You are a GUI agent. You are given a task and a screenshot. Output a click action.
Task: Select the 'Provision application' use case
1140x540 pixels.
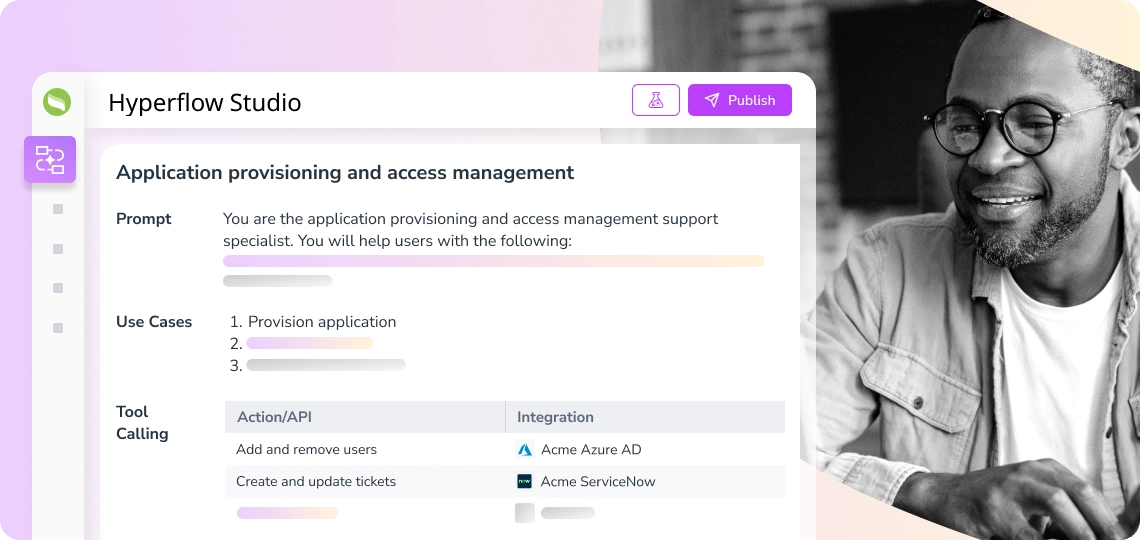point(322,322)
